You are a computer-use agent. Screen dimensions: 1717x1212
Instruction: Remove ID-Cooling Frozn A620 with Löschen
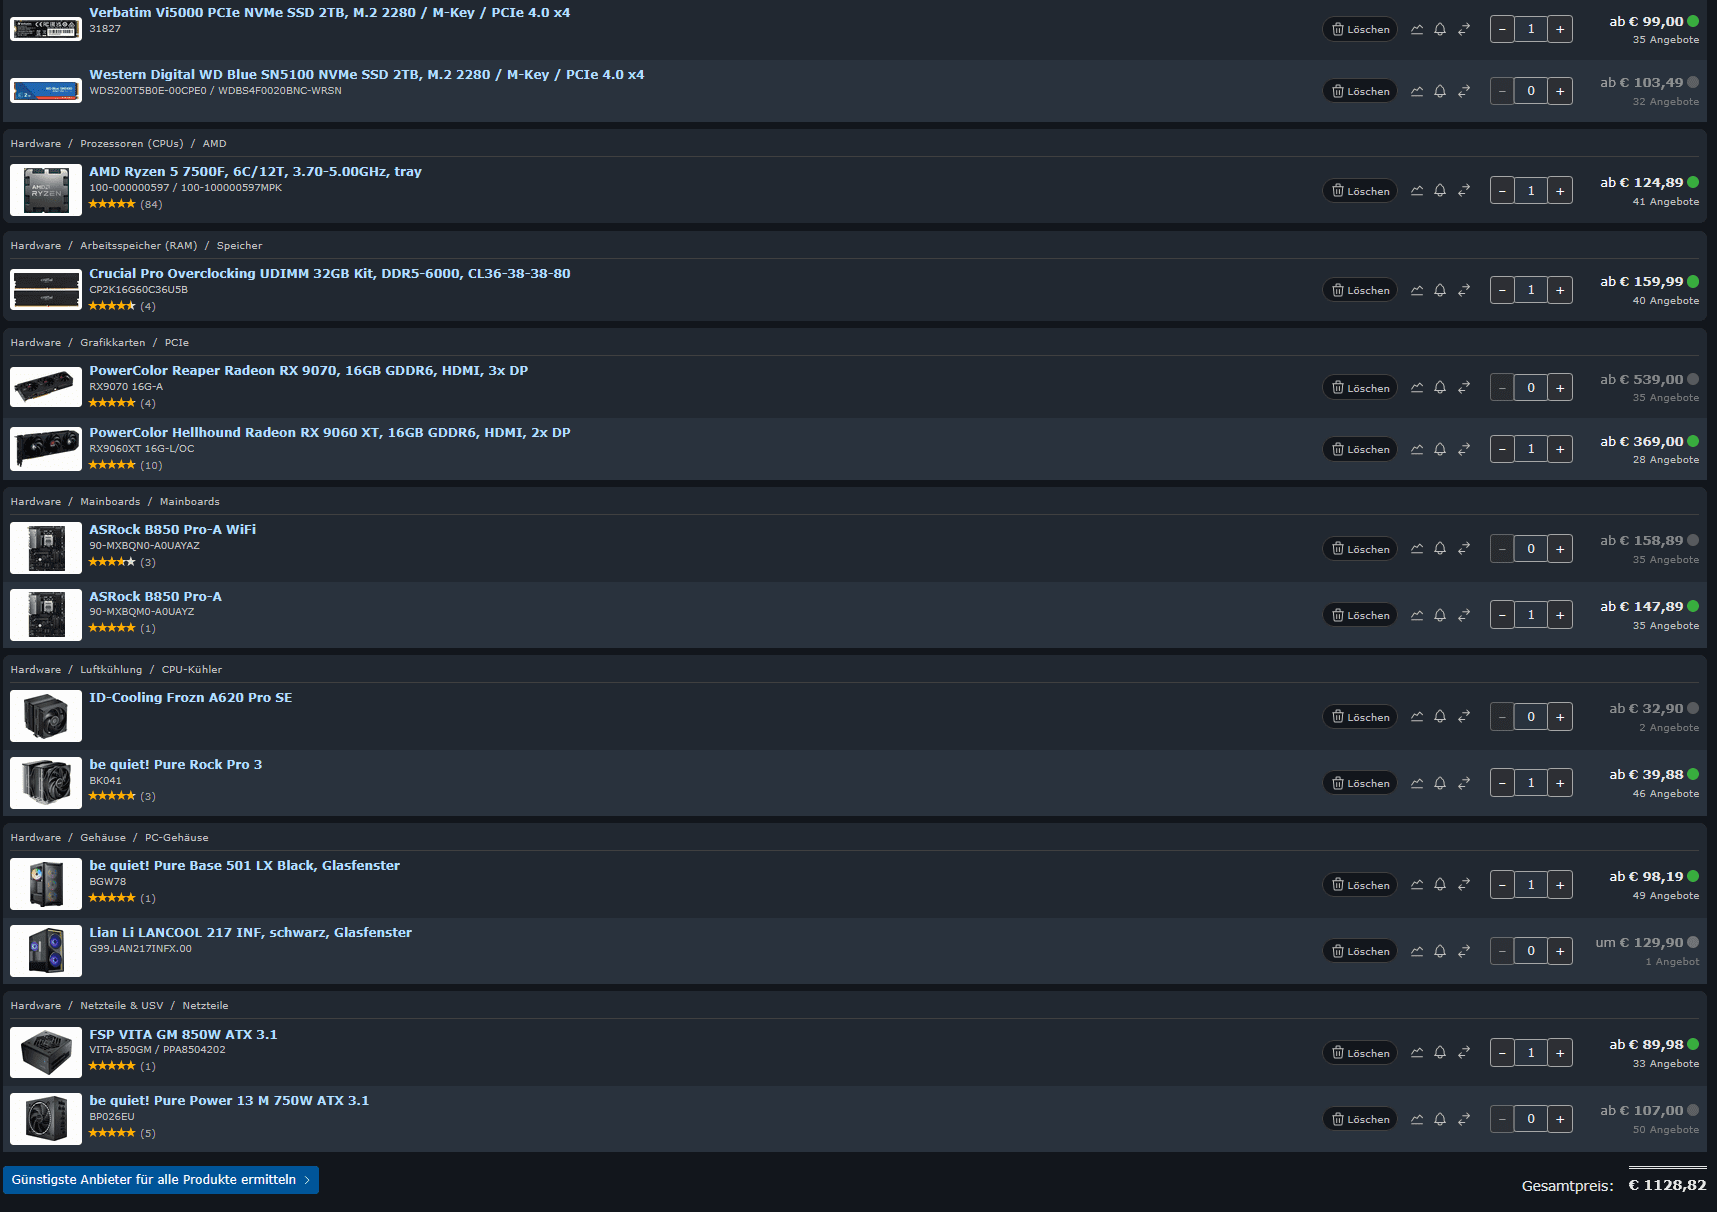coord(1360,716)
